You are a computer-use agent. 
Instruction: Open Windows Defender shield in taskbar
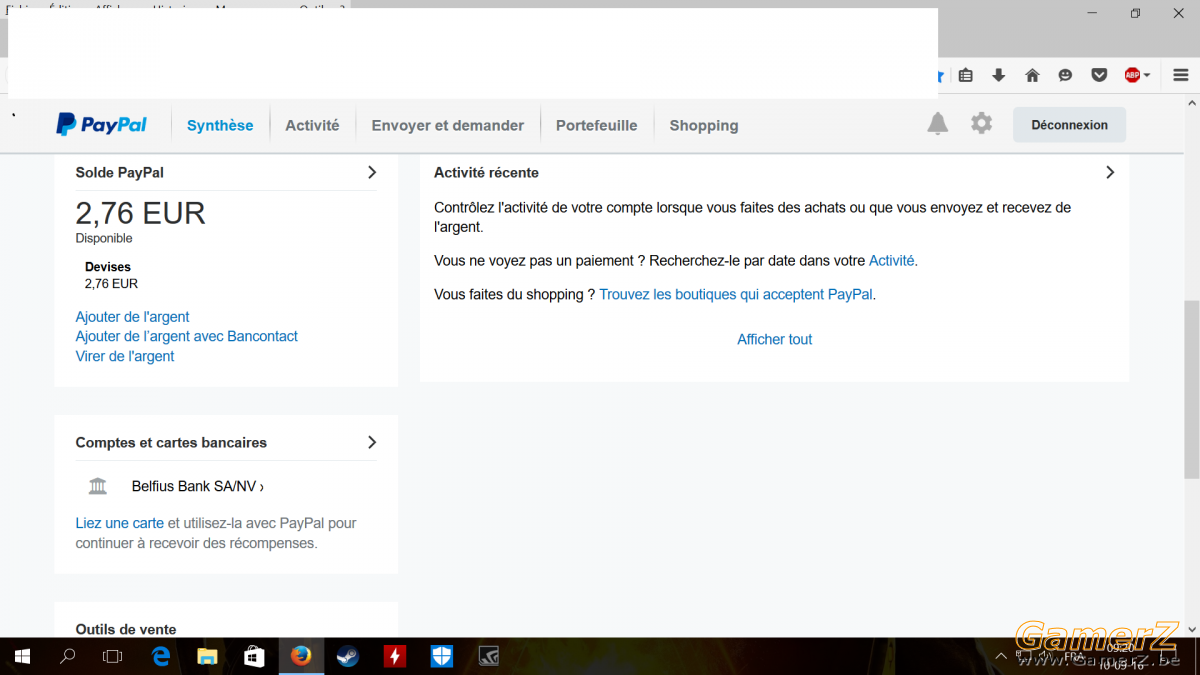tap(442, 656)
